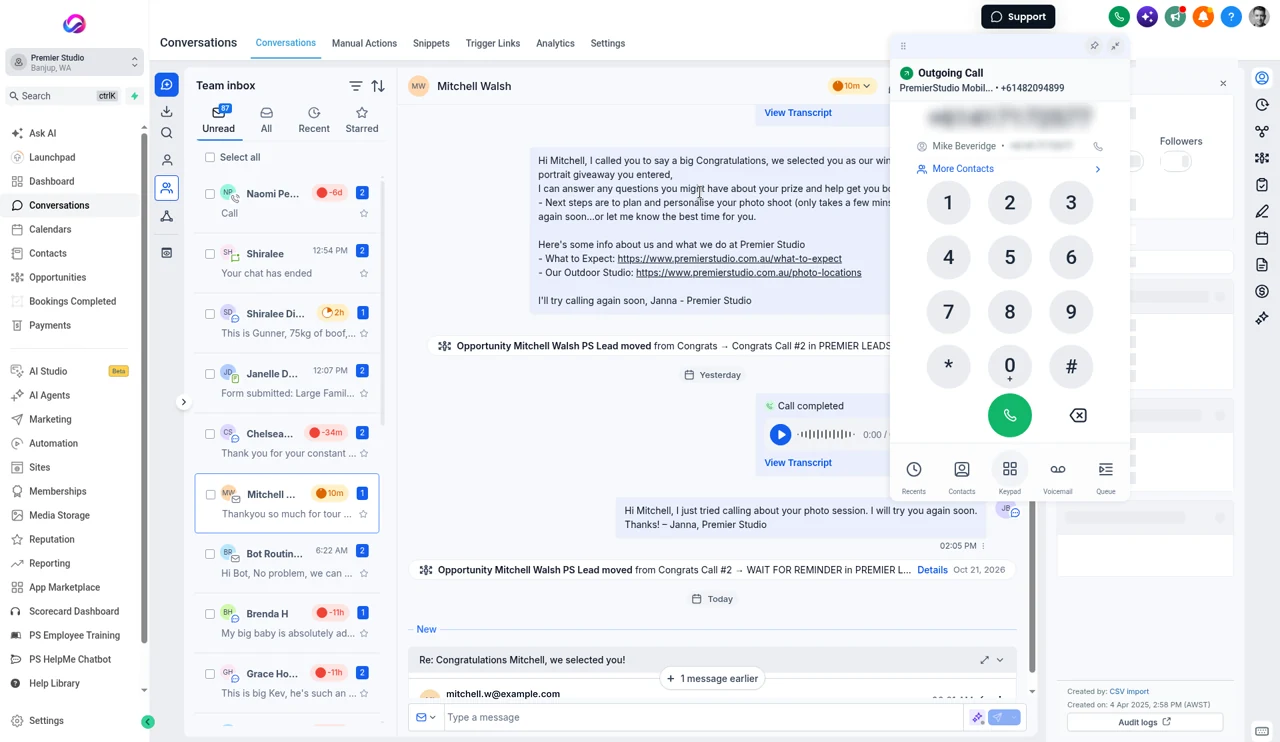Check the Brenda H conversation checkbox
The width and height of the screenshot is (1280, 742).
[210, 614]
